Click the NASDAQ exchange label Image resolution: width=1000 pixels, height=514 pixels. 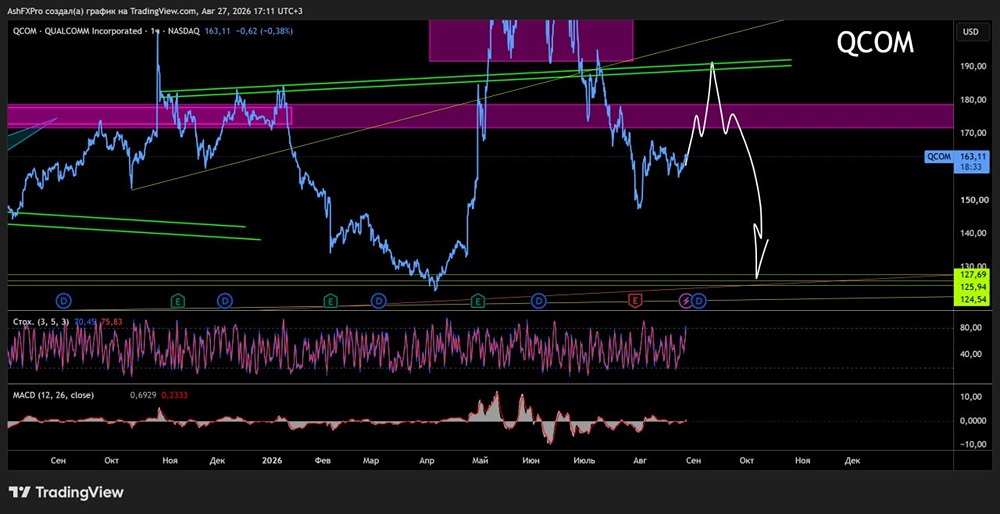click(184, 30)
